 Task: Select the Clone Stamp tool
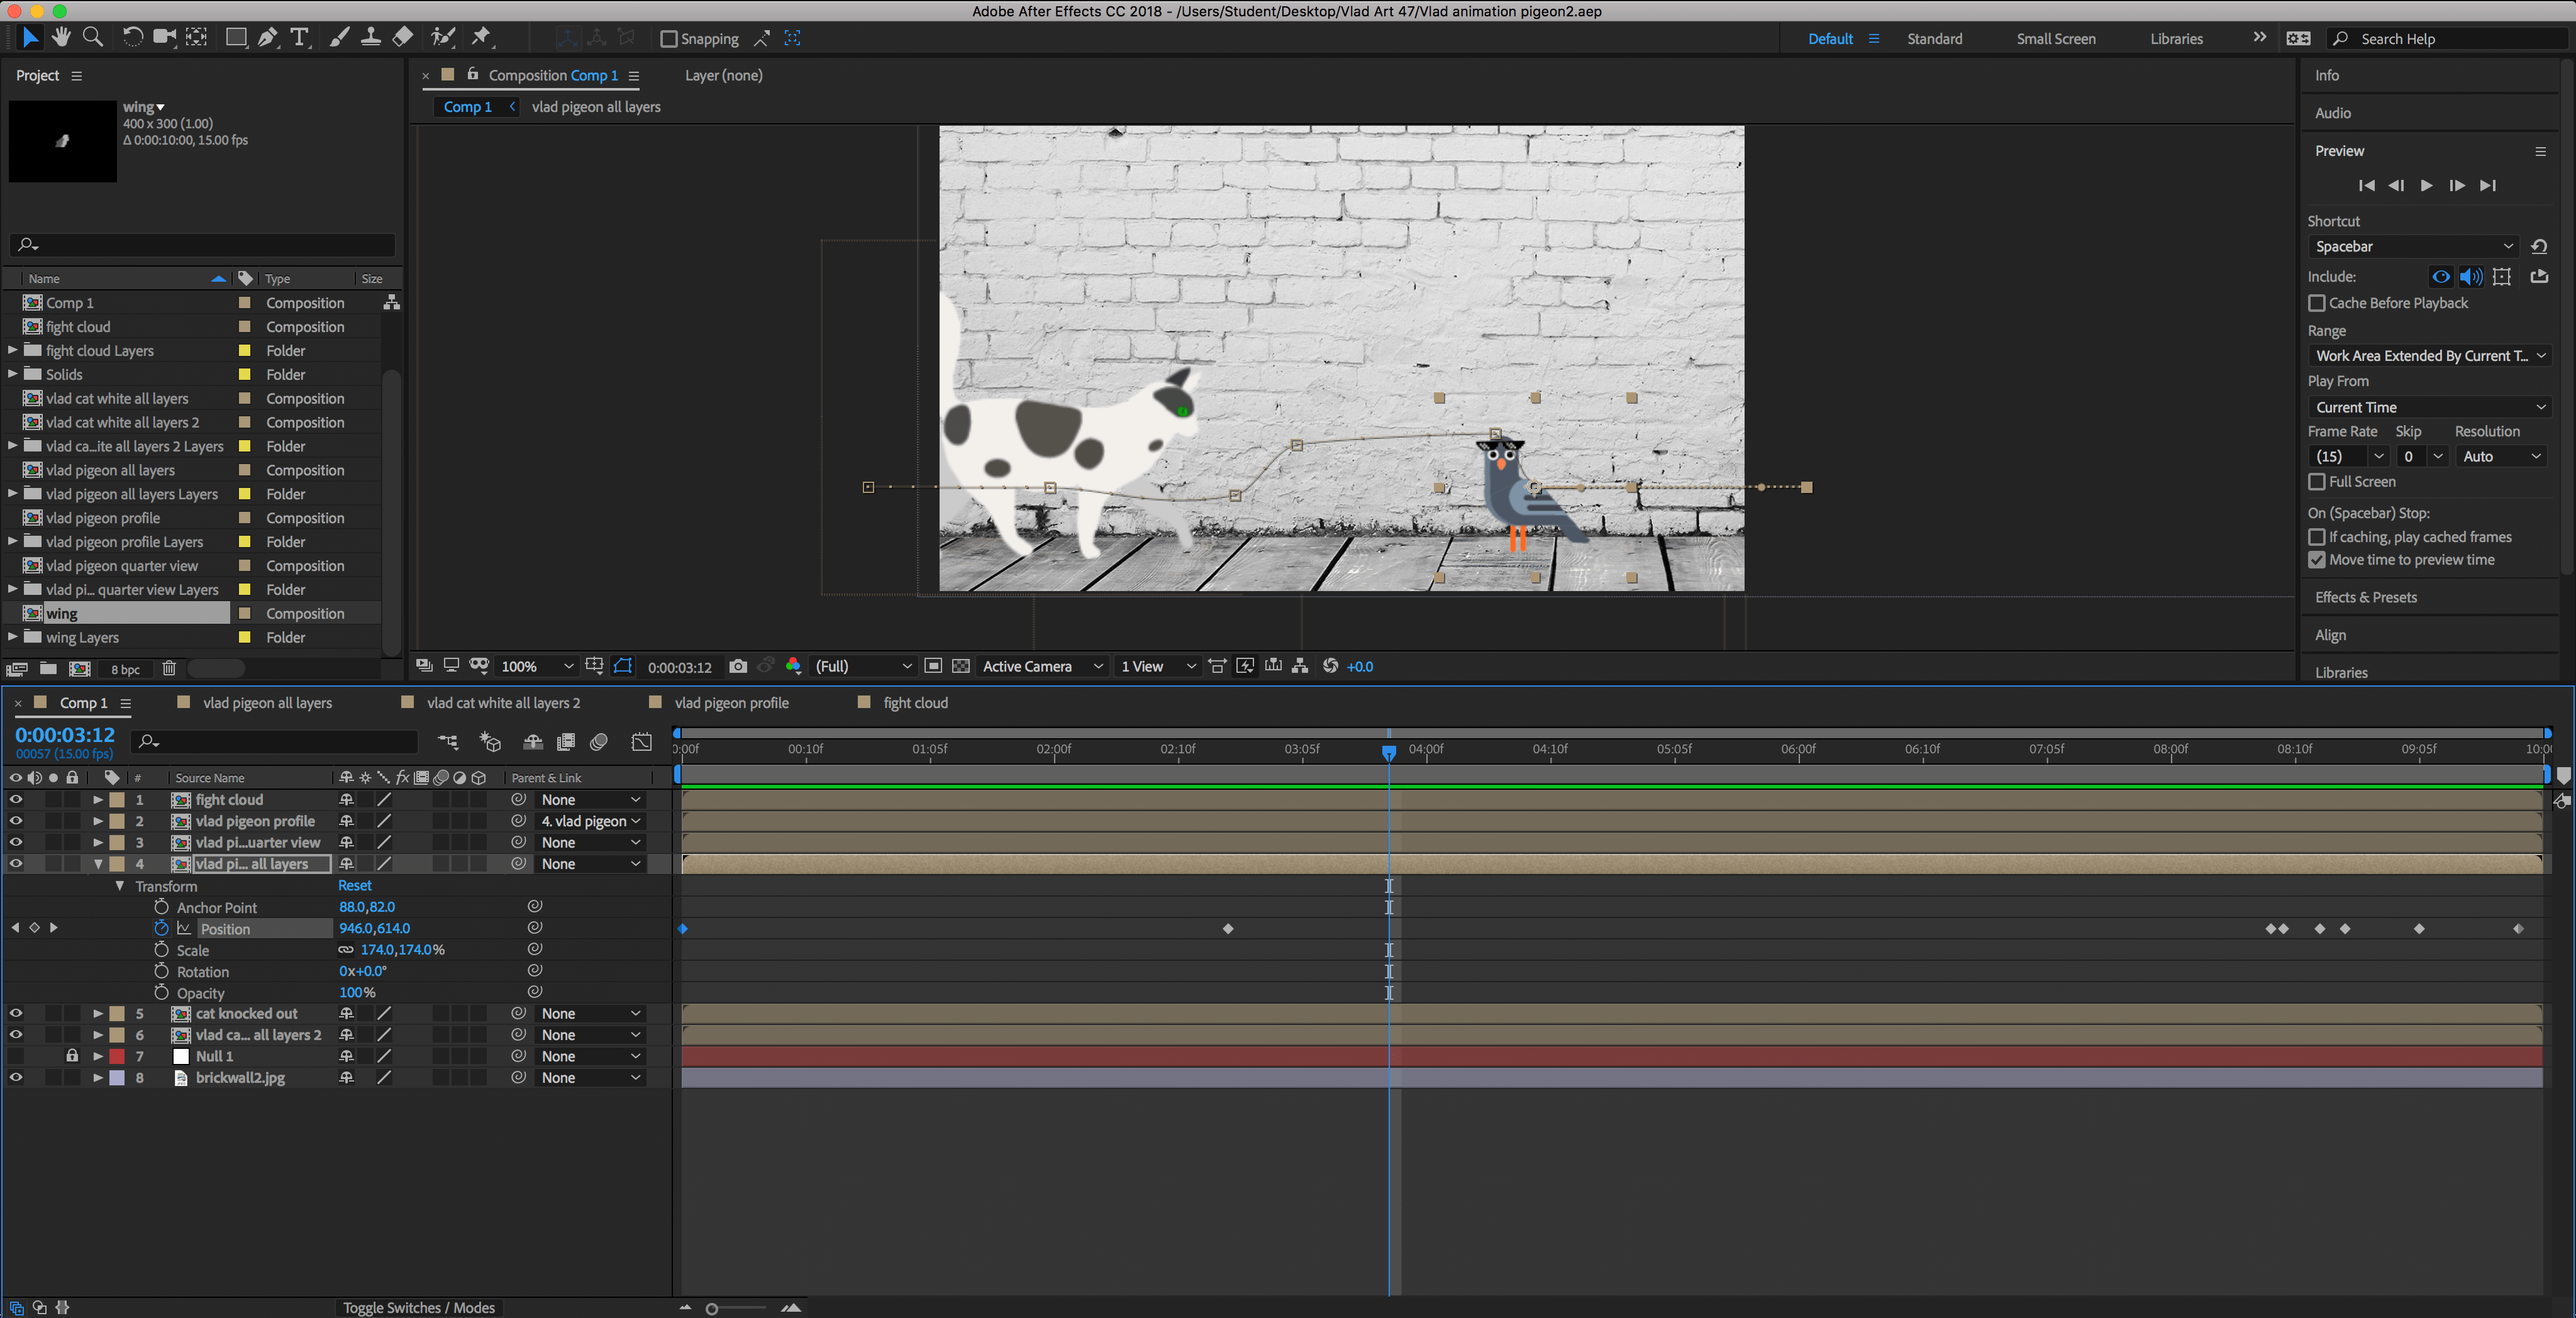(370, 37)
